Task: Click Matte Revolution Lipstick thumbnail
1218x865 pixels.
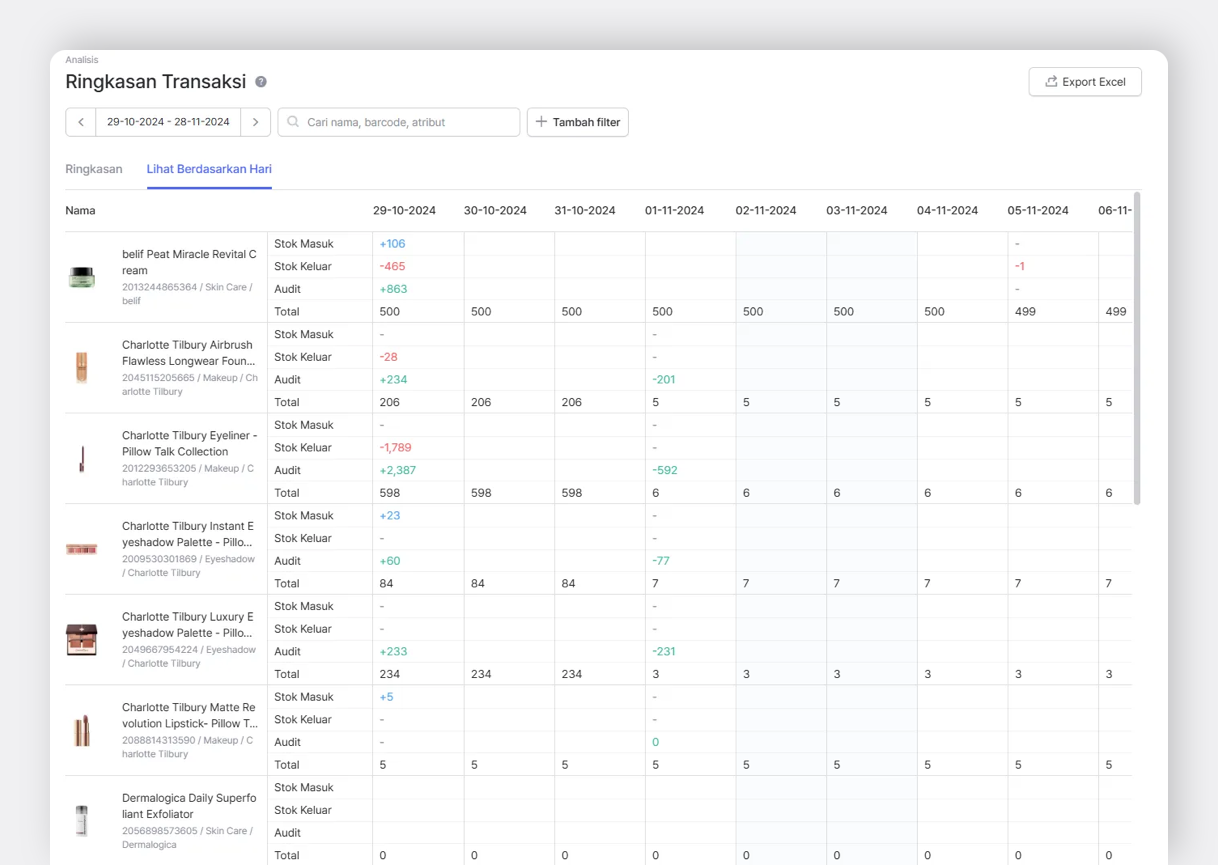Action: [82, 730]
